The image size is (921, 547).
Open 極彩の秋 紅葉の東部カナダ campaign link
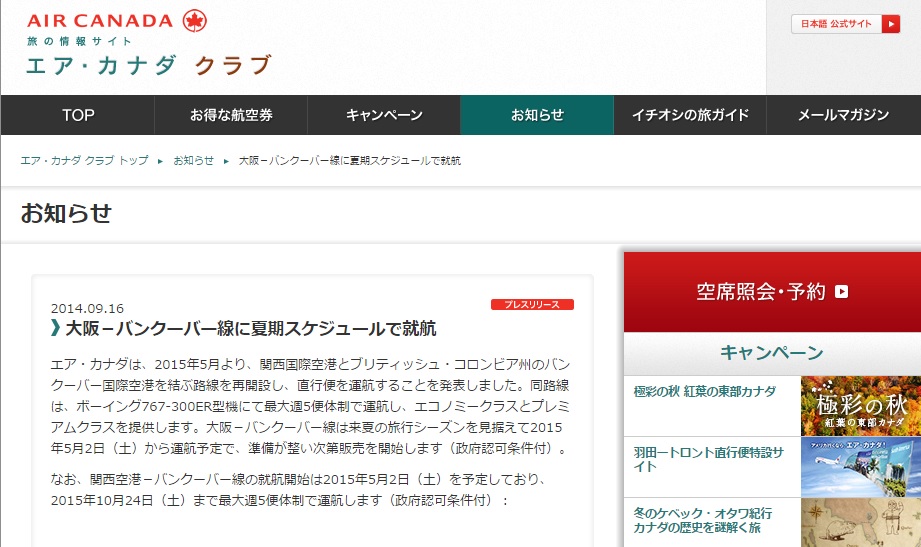pos(704,391)
